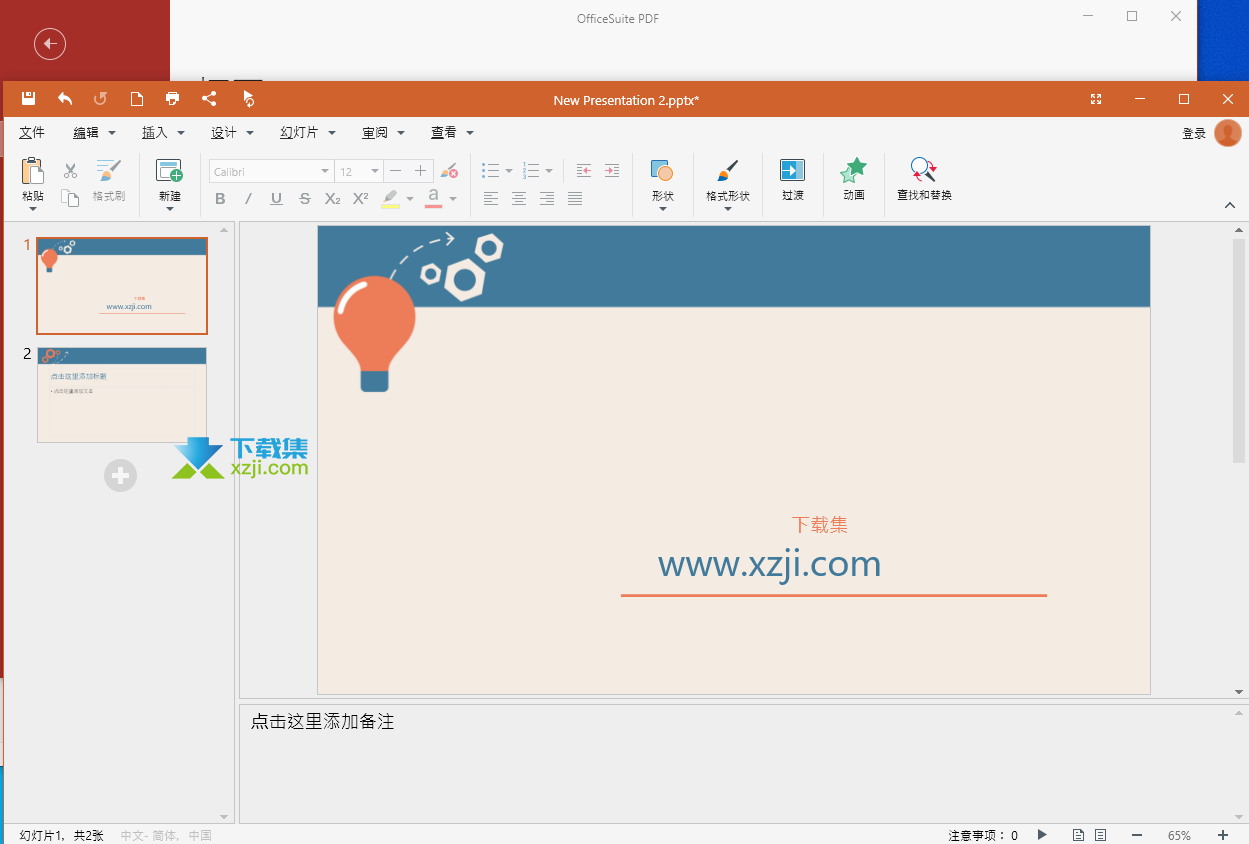The image size is (1249, 844).
Task: Decrease the indent level
Action: point(584,171)
